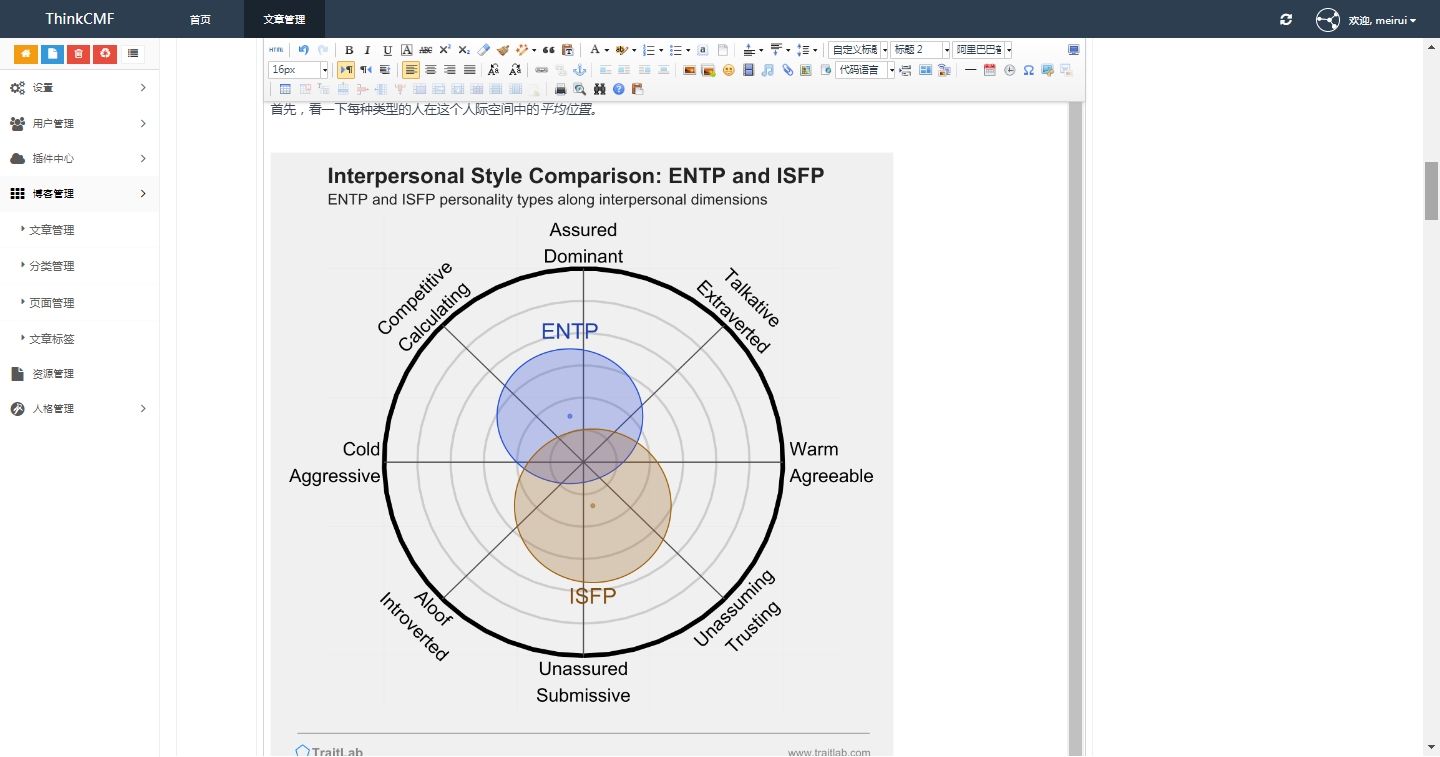Click the red trash shortcut button
Image resolution: width=1440 pixels, height=757 pixels.
point(78,54)
